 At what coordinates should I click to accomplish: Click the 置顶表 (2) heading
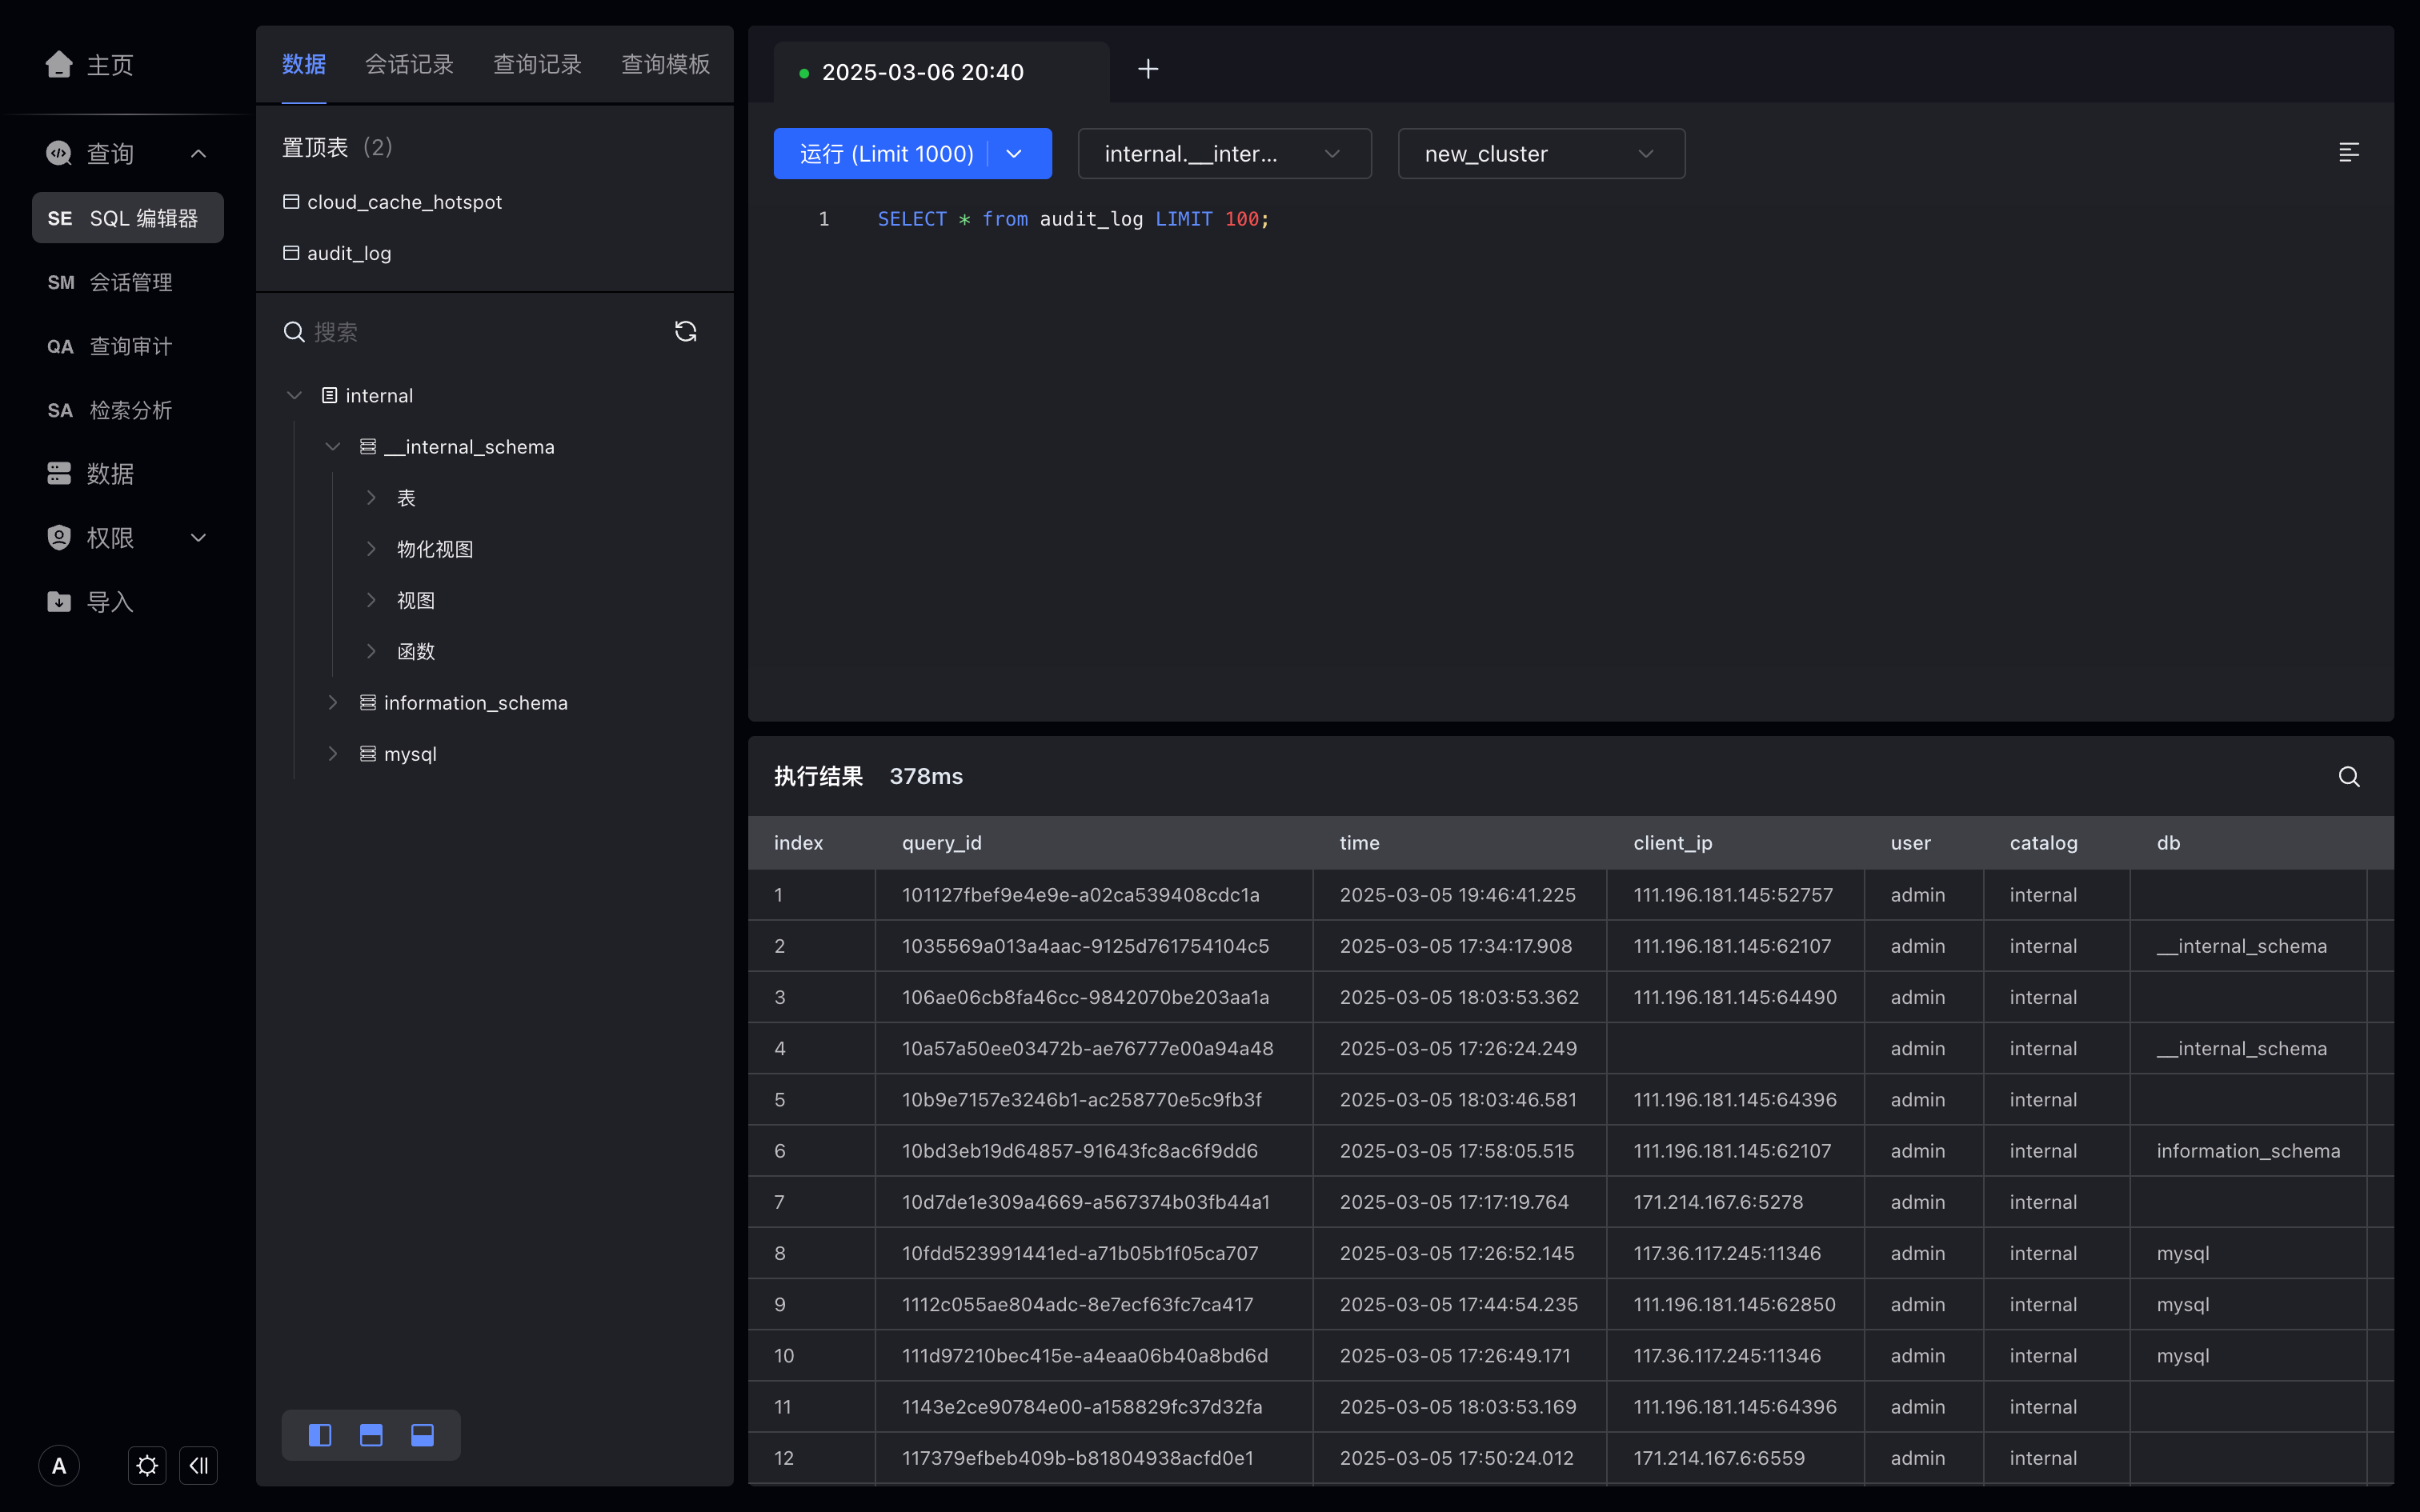(337, 148)
